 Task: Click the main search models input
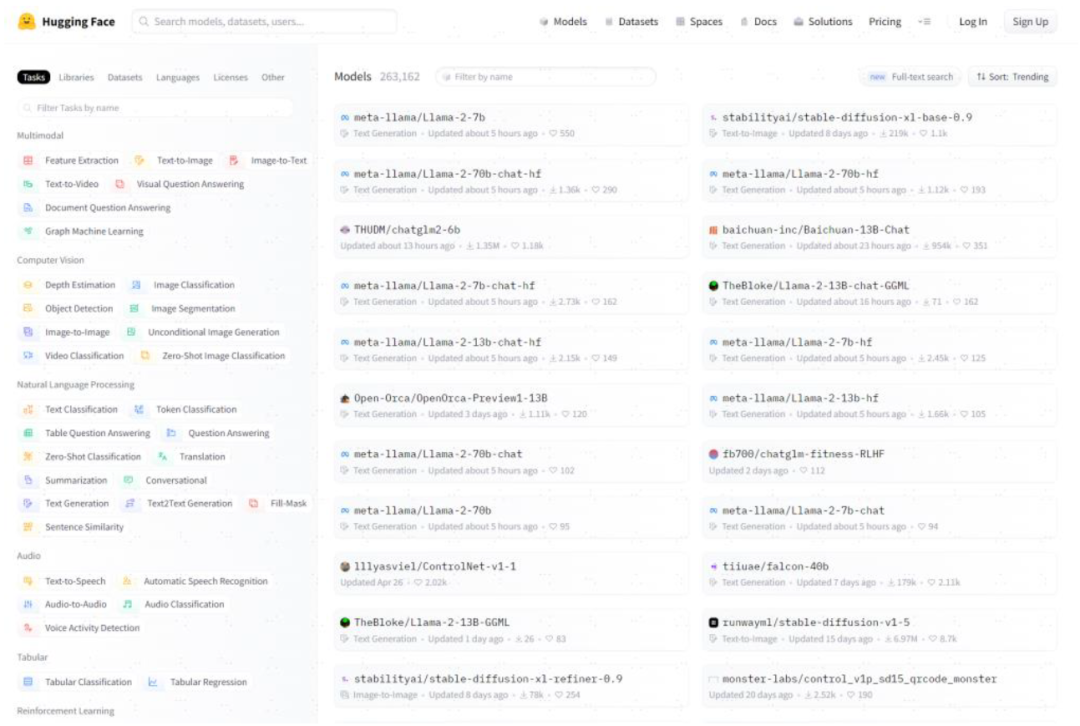point(264,21)
